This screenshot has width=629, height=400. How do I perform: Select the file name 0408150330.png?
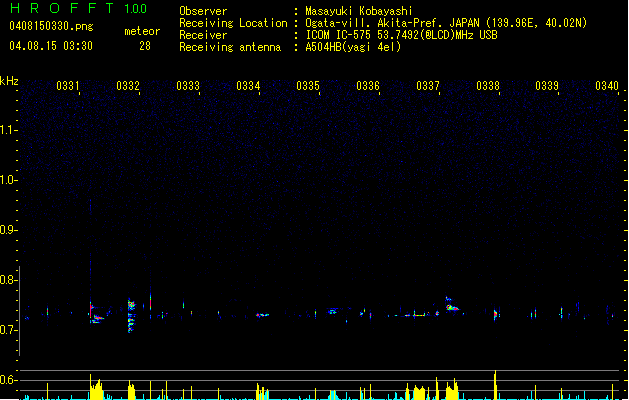[51, 26]
